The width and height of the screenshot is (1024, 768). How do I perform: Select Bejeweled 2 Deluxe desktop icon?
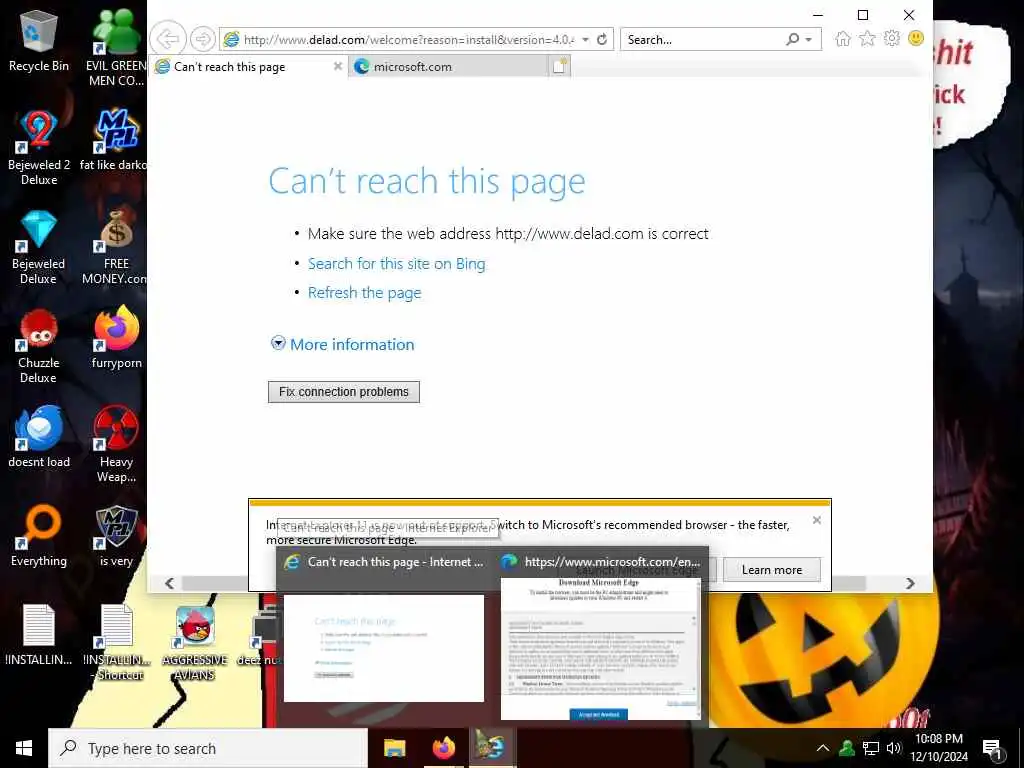click(x=39, y=148)
